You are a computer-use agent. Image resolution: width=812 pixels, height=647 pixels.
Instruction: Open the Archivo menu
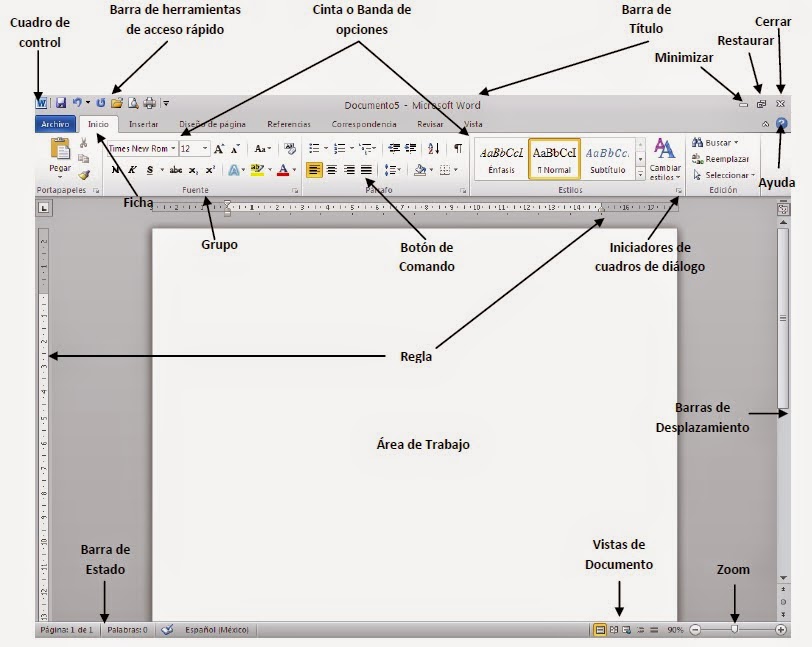click(57, 124)
